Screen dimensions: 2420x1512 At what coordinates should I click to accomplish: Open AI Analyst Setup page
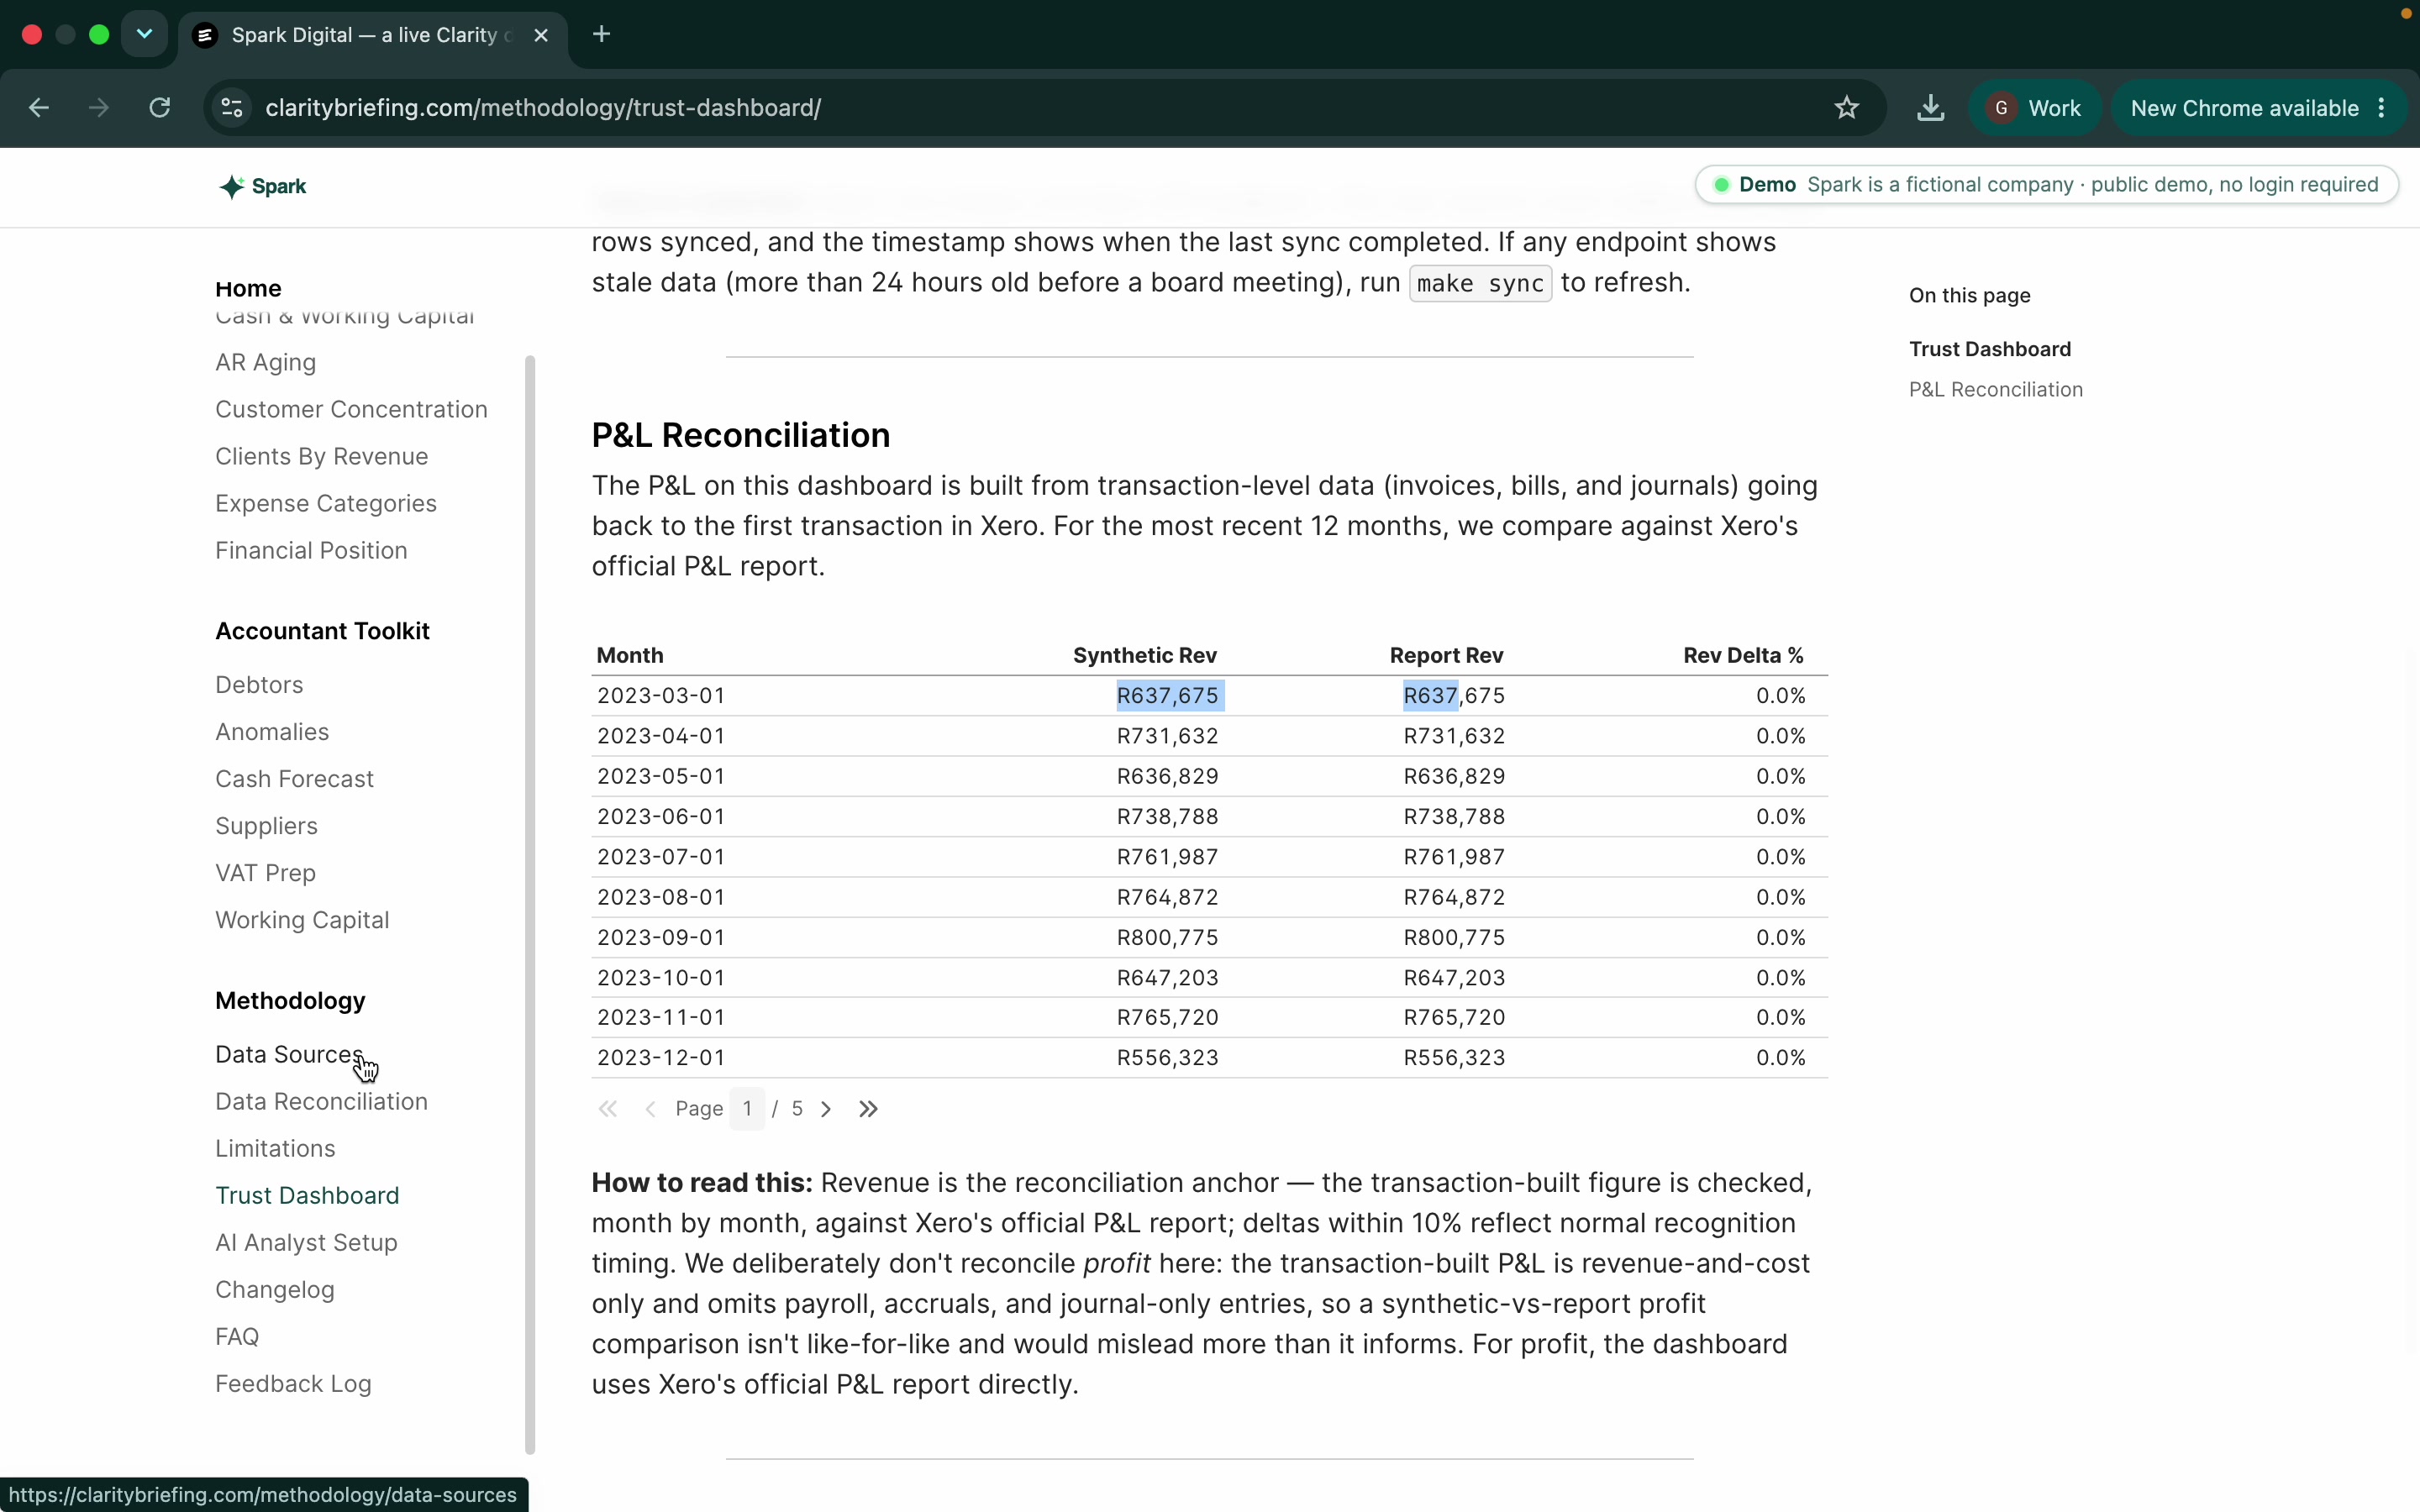tap(306, 1243)
